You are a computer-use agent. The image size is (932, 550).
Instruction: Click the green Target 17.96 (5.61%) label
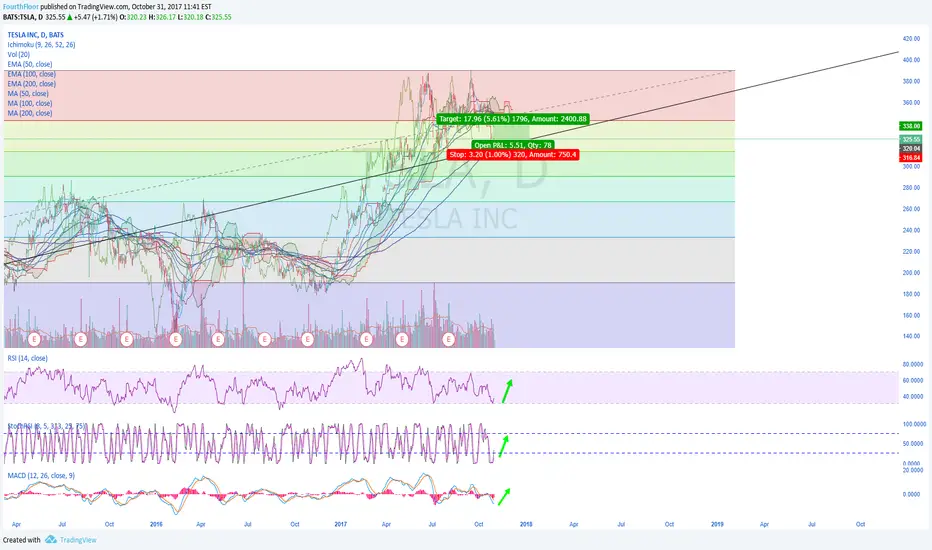pyautogui.click(x=513, y=119)
